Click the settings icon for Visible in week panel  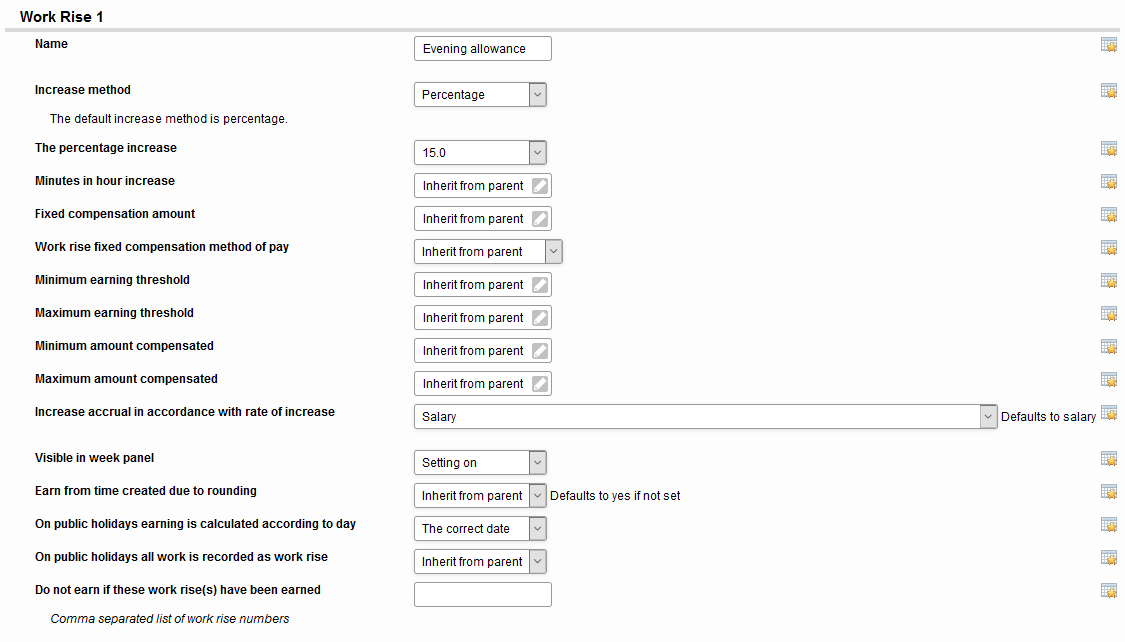click(x=1108, y=459)
